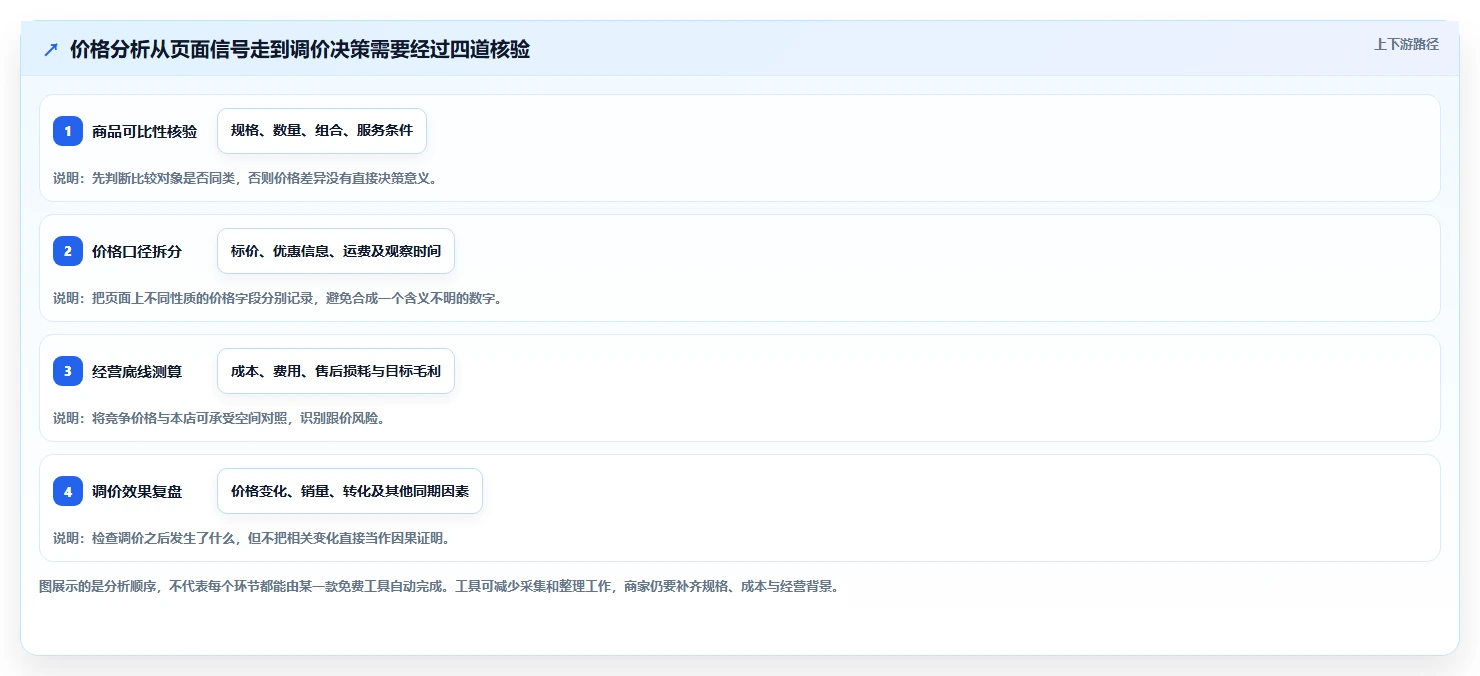1480x676 pixels.
Task: Click the note starting 把页面上不同性质的价格字段
Action: click(277, 298)
